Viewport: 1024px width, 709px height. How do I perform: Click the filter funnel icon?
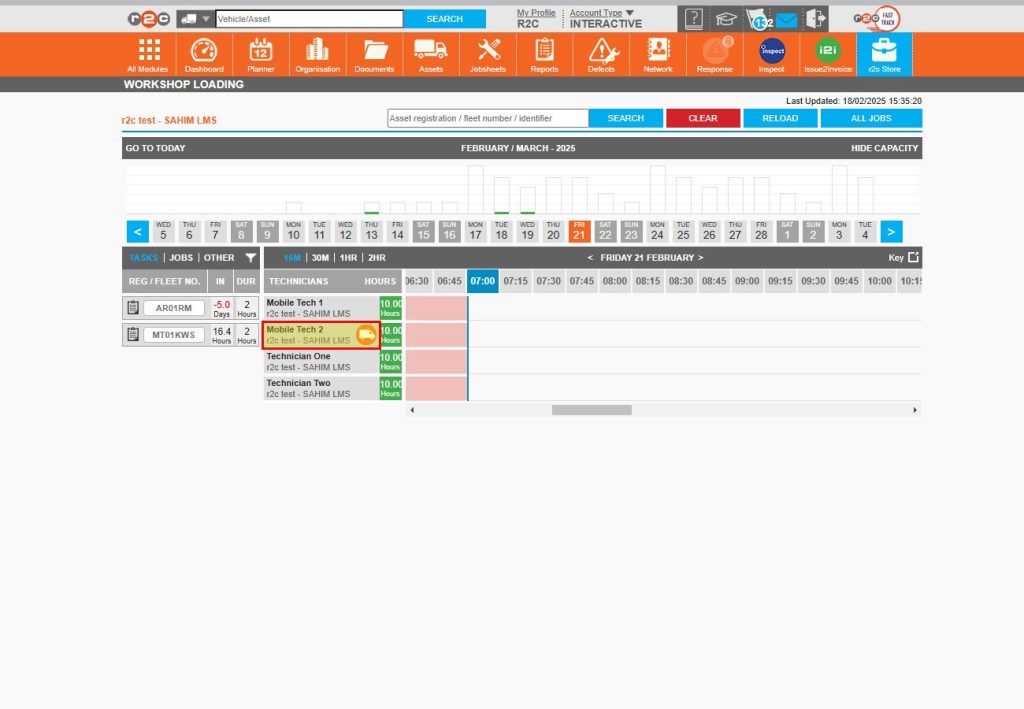tap(252, 257)
